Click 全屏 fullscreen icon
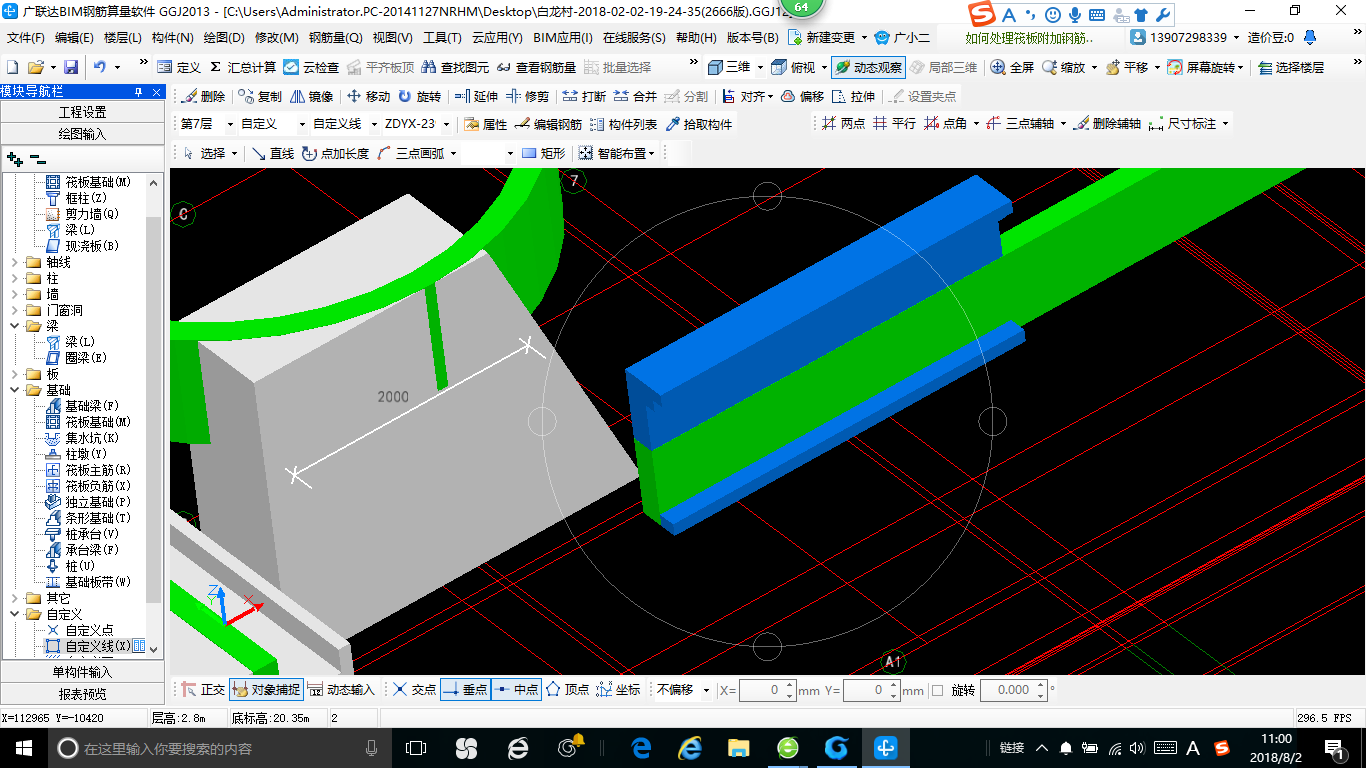Screen dimensions: 1366x768 click(x=1012, y=67)
